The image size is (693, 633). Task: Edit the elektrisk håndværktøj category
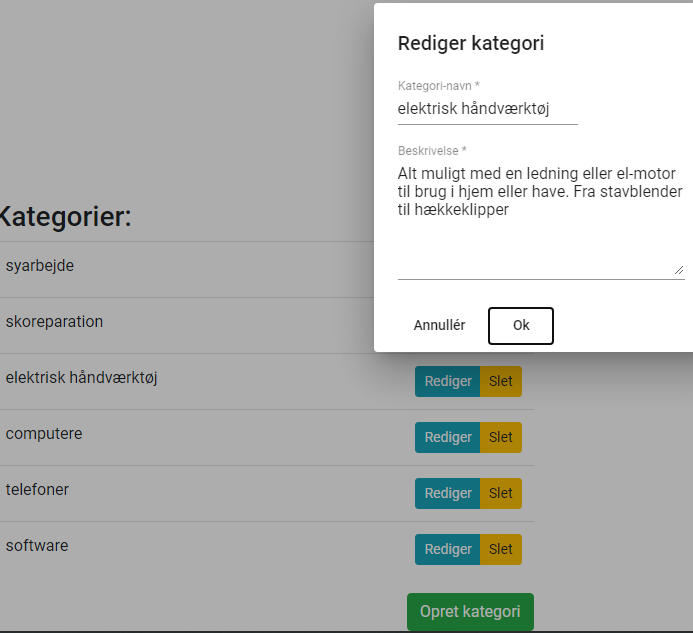pyautogui.click(x=447, y=381)
